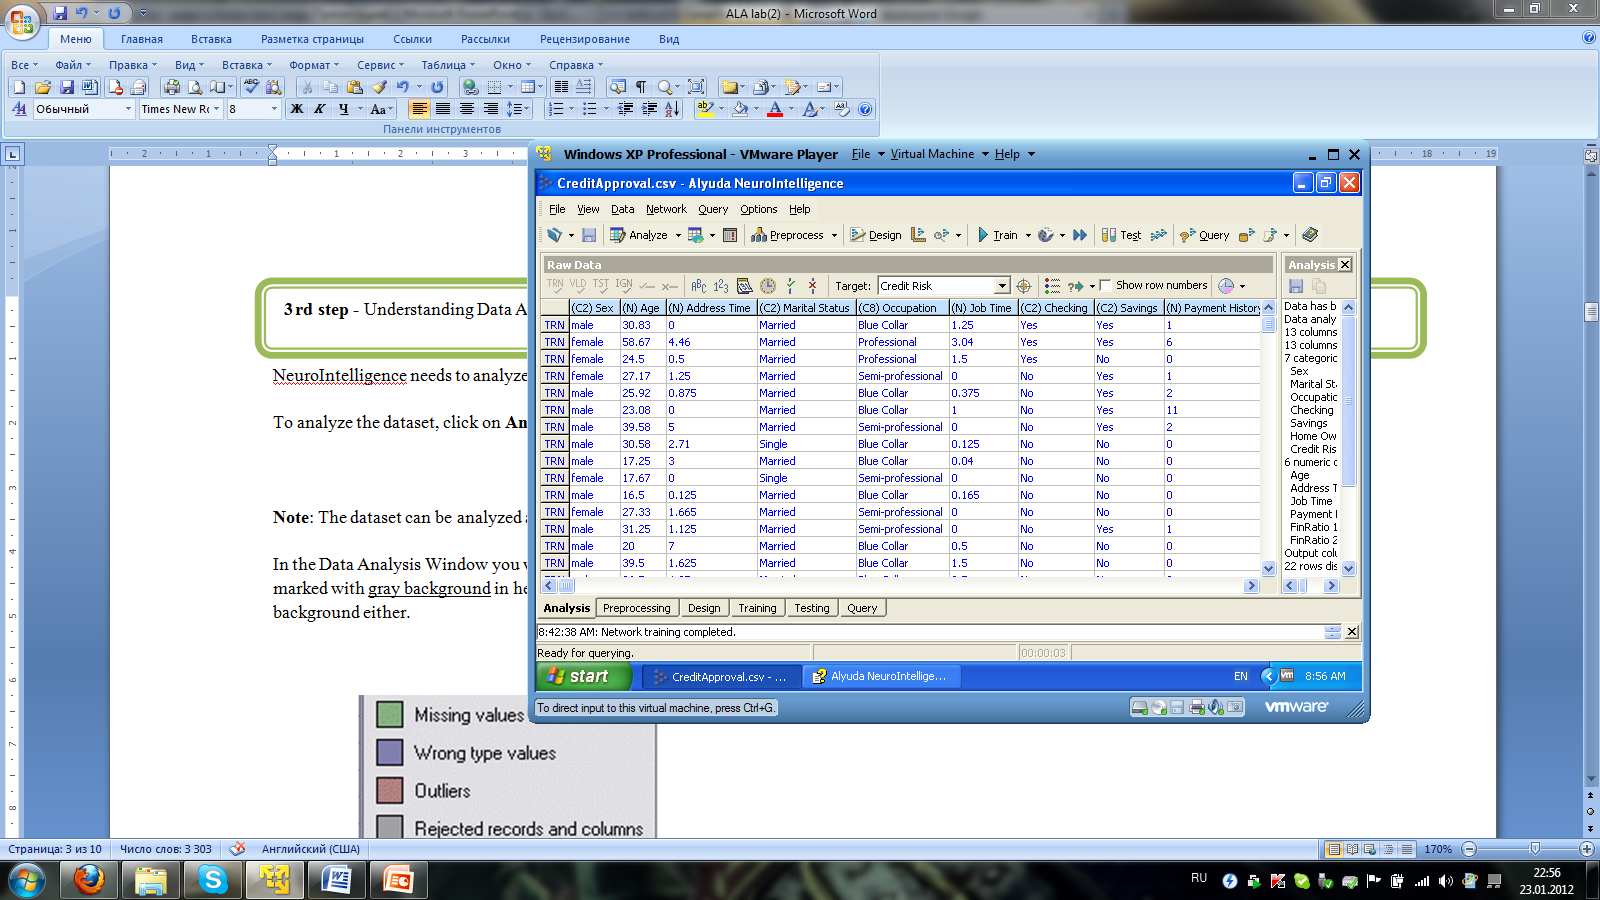
Task: Click the (N) Age column header
Action: click(x=642, y=308)
